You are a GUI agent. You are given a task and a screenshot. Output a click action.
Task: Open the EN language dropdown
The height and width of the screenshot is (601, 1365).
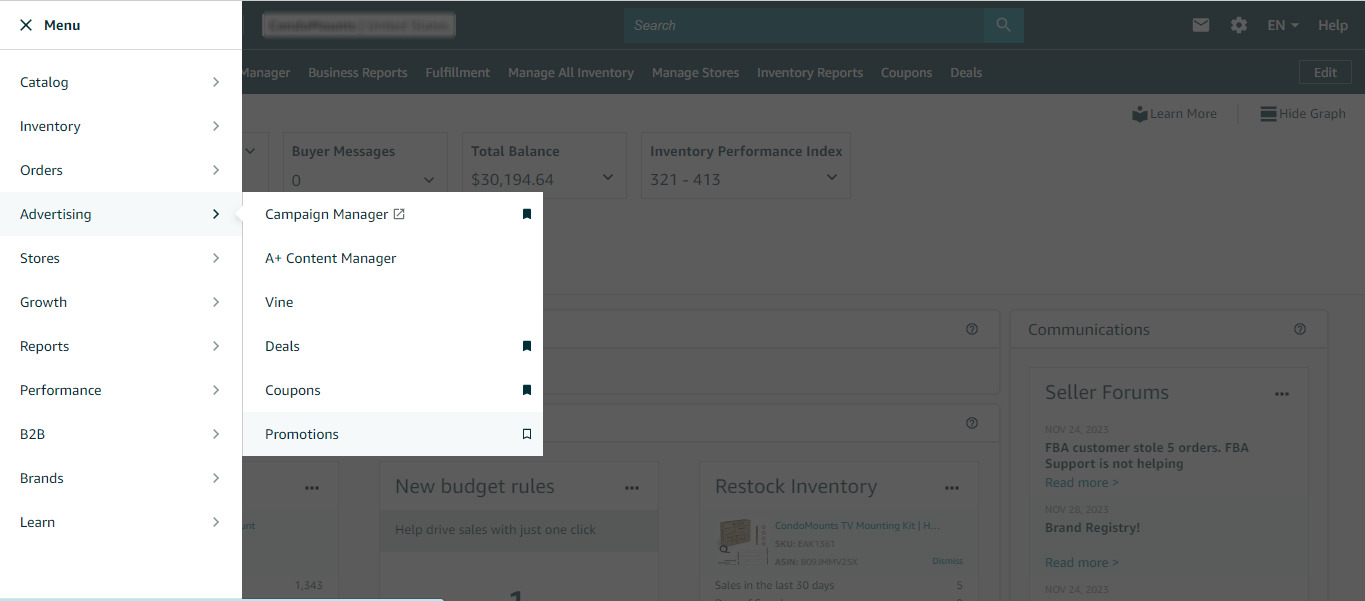point(1282,24)
